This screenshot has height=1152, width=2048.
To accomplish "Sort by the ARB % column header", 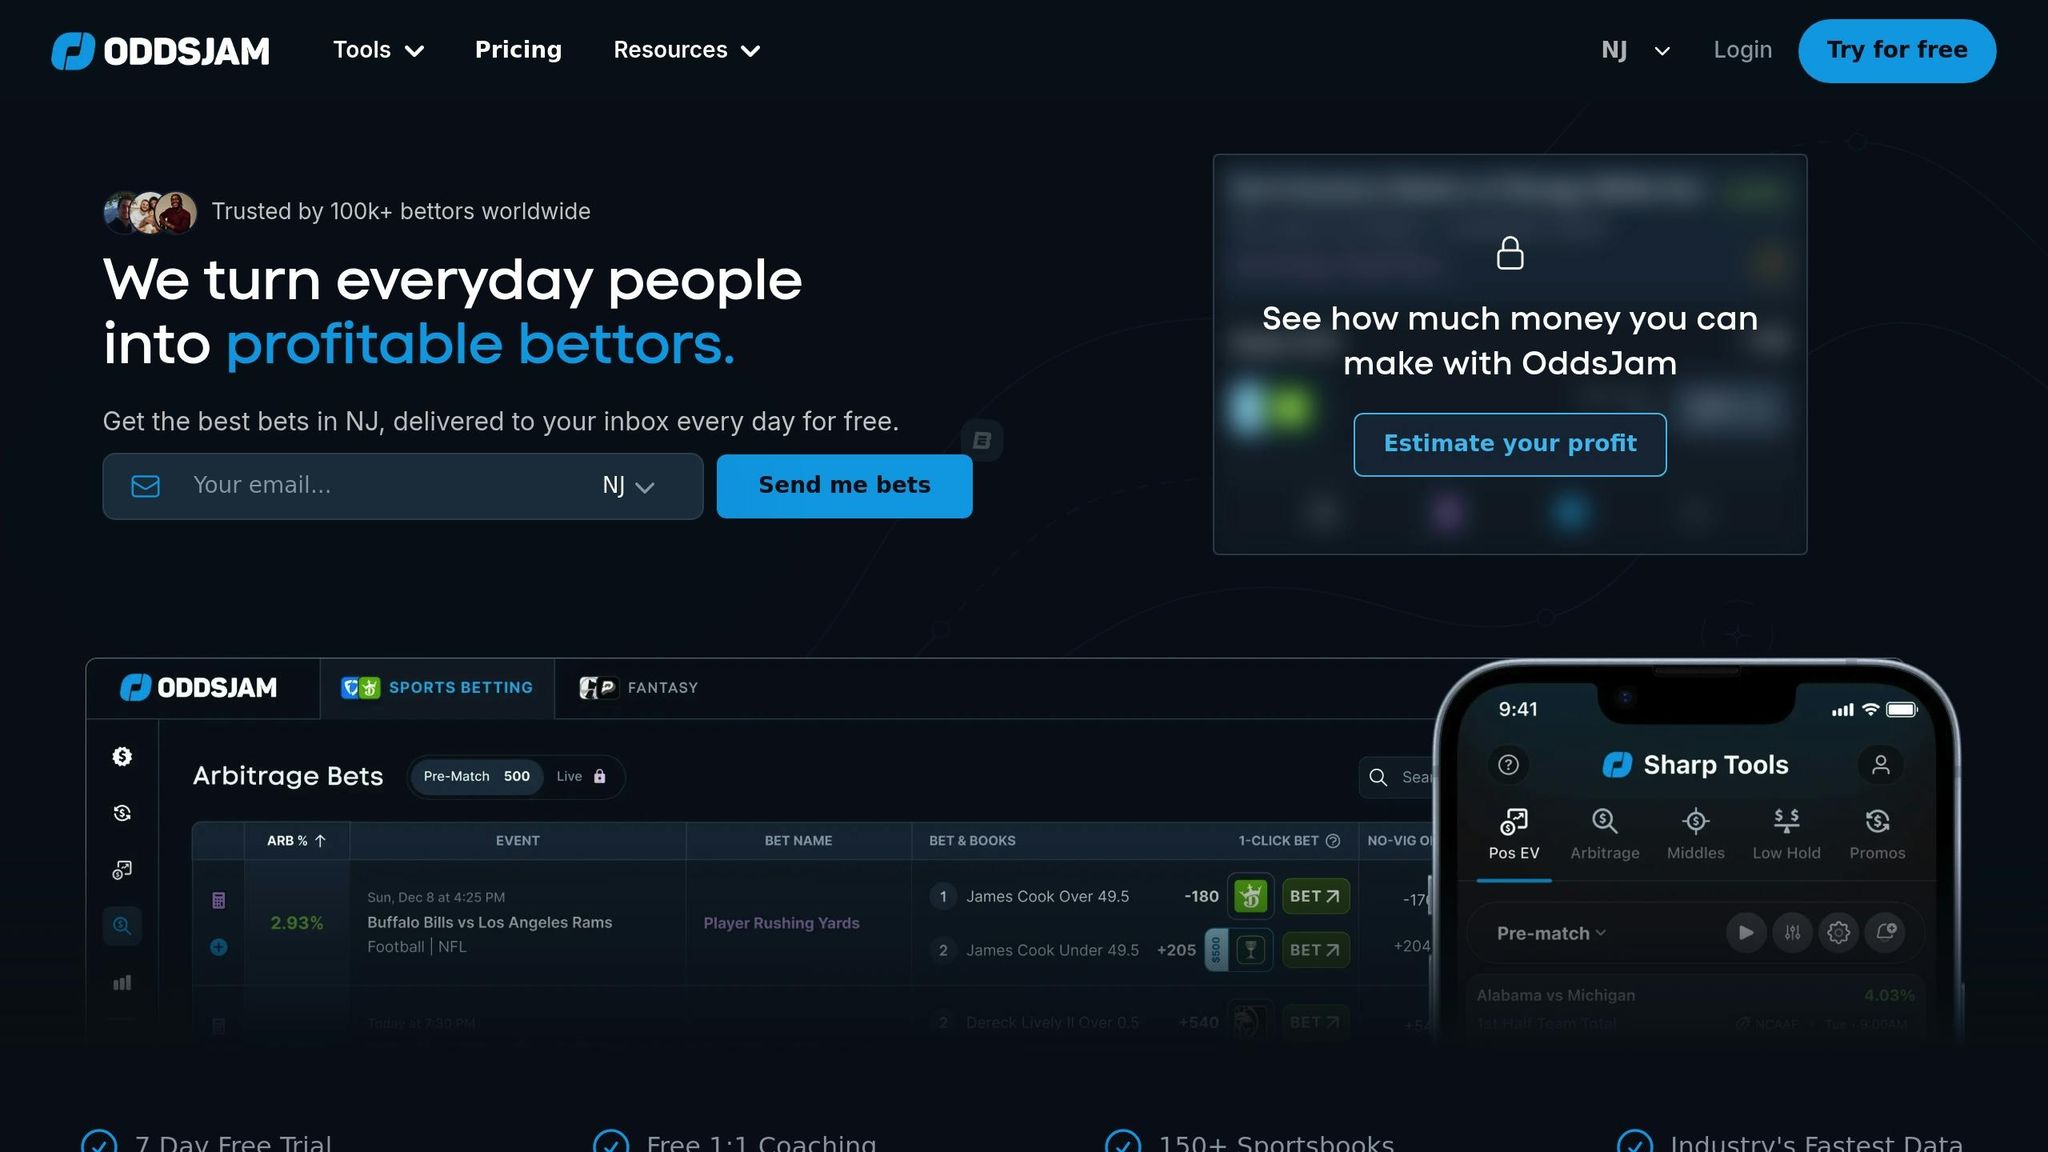I will pyautogui.click(x=296, y=841).
